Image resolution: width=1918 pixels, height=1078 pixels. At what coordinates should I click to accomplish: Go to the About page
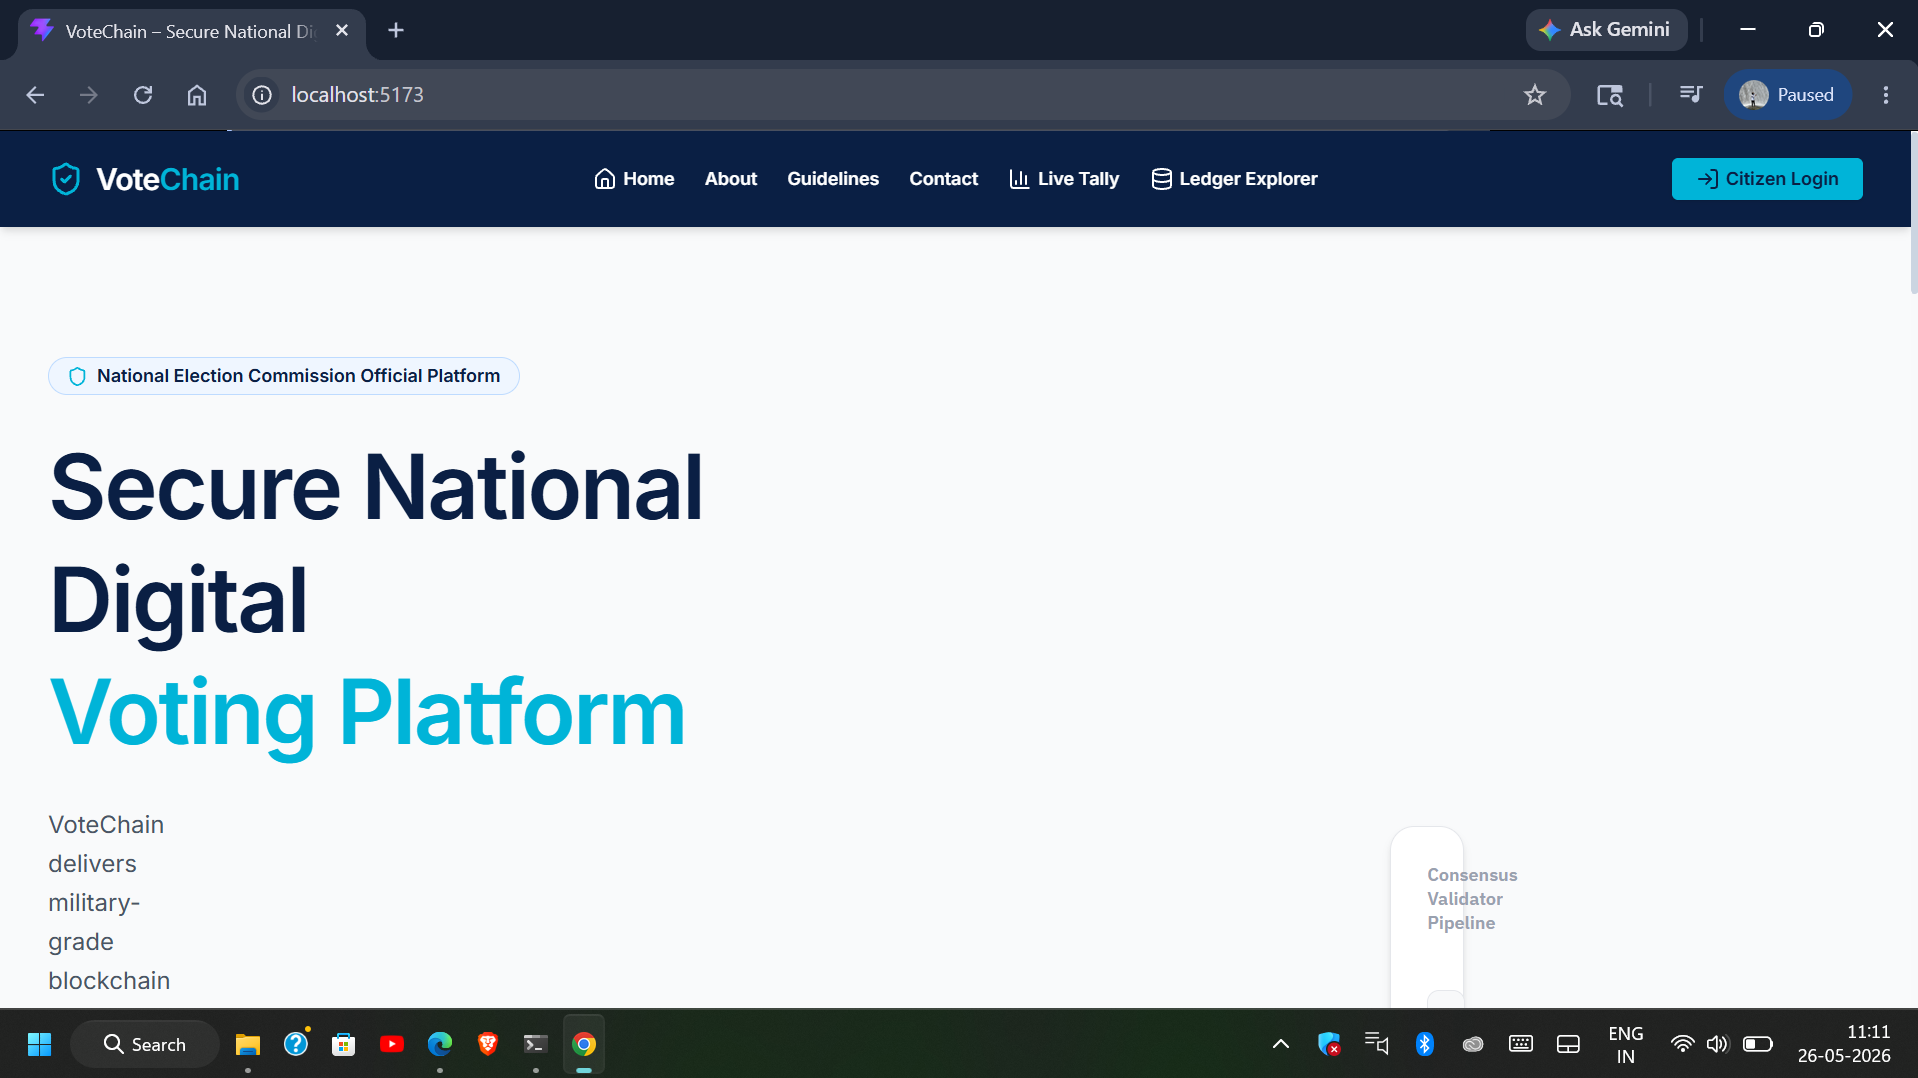[731, 179]
